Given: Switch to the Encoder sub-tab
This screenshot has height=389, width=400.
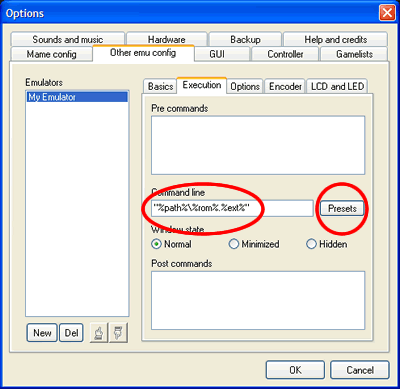Looking at the screenshot, I should (285, 86).
